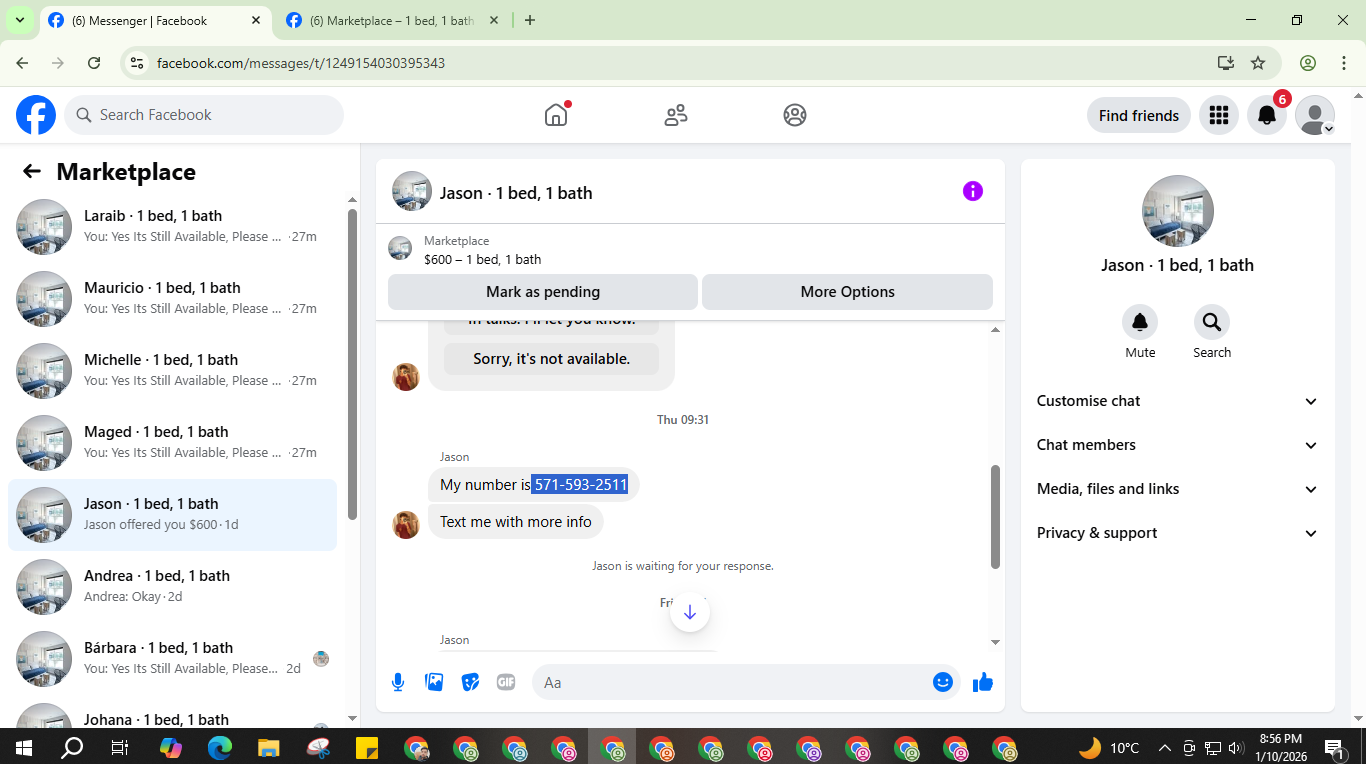1366x764 pixels.
Task: Show hidden system tray icons
Action: (1164, 747)
